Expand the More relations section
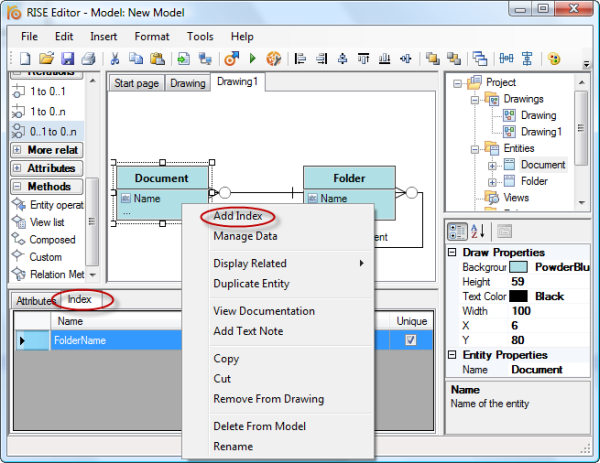Screen dimensions: 600x463 coord(19,150)
